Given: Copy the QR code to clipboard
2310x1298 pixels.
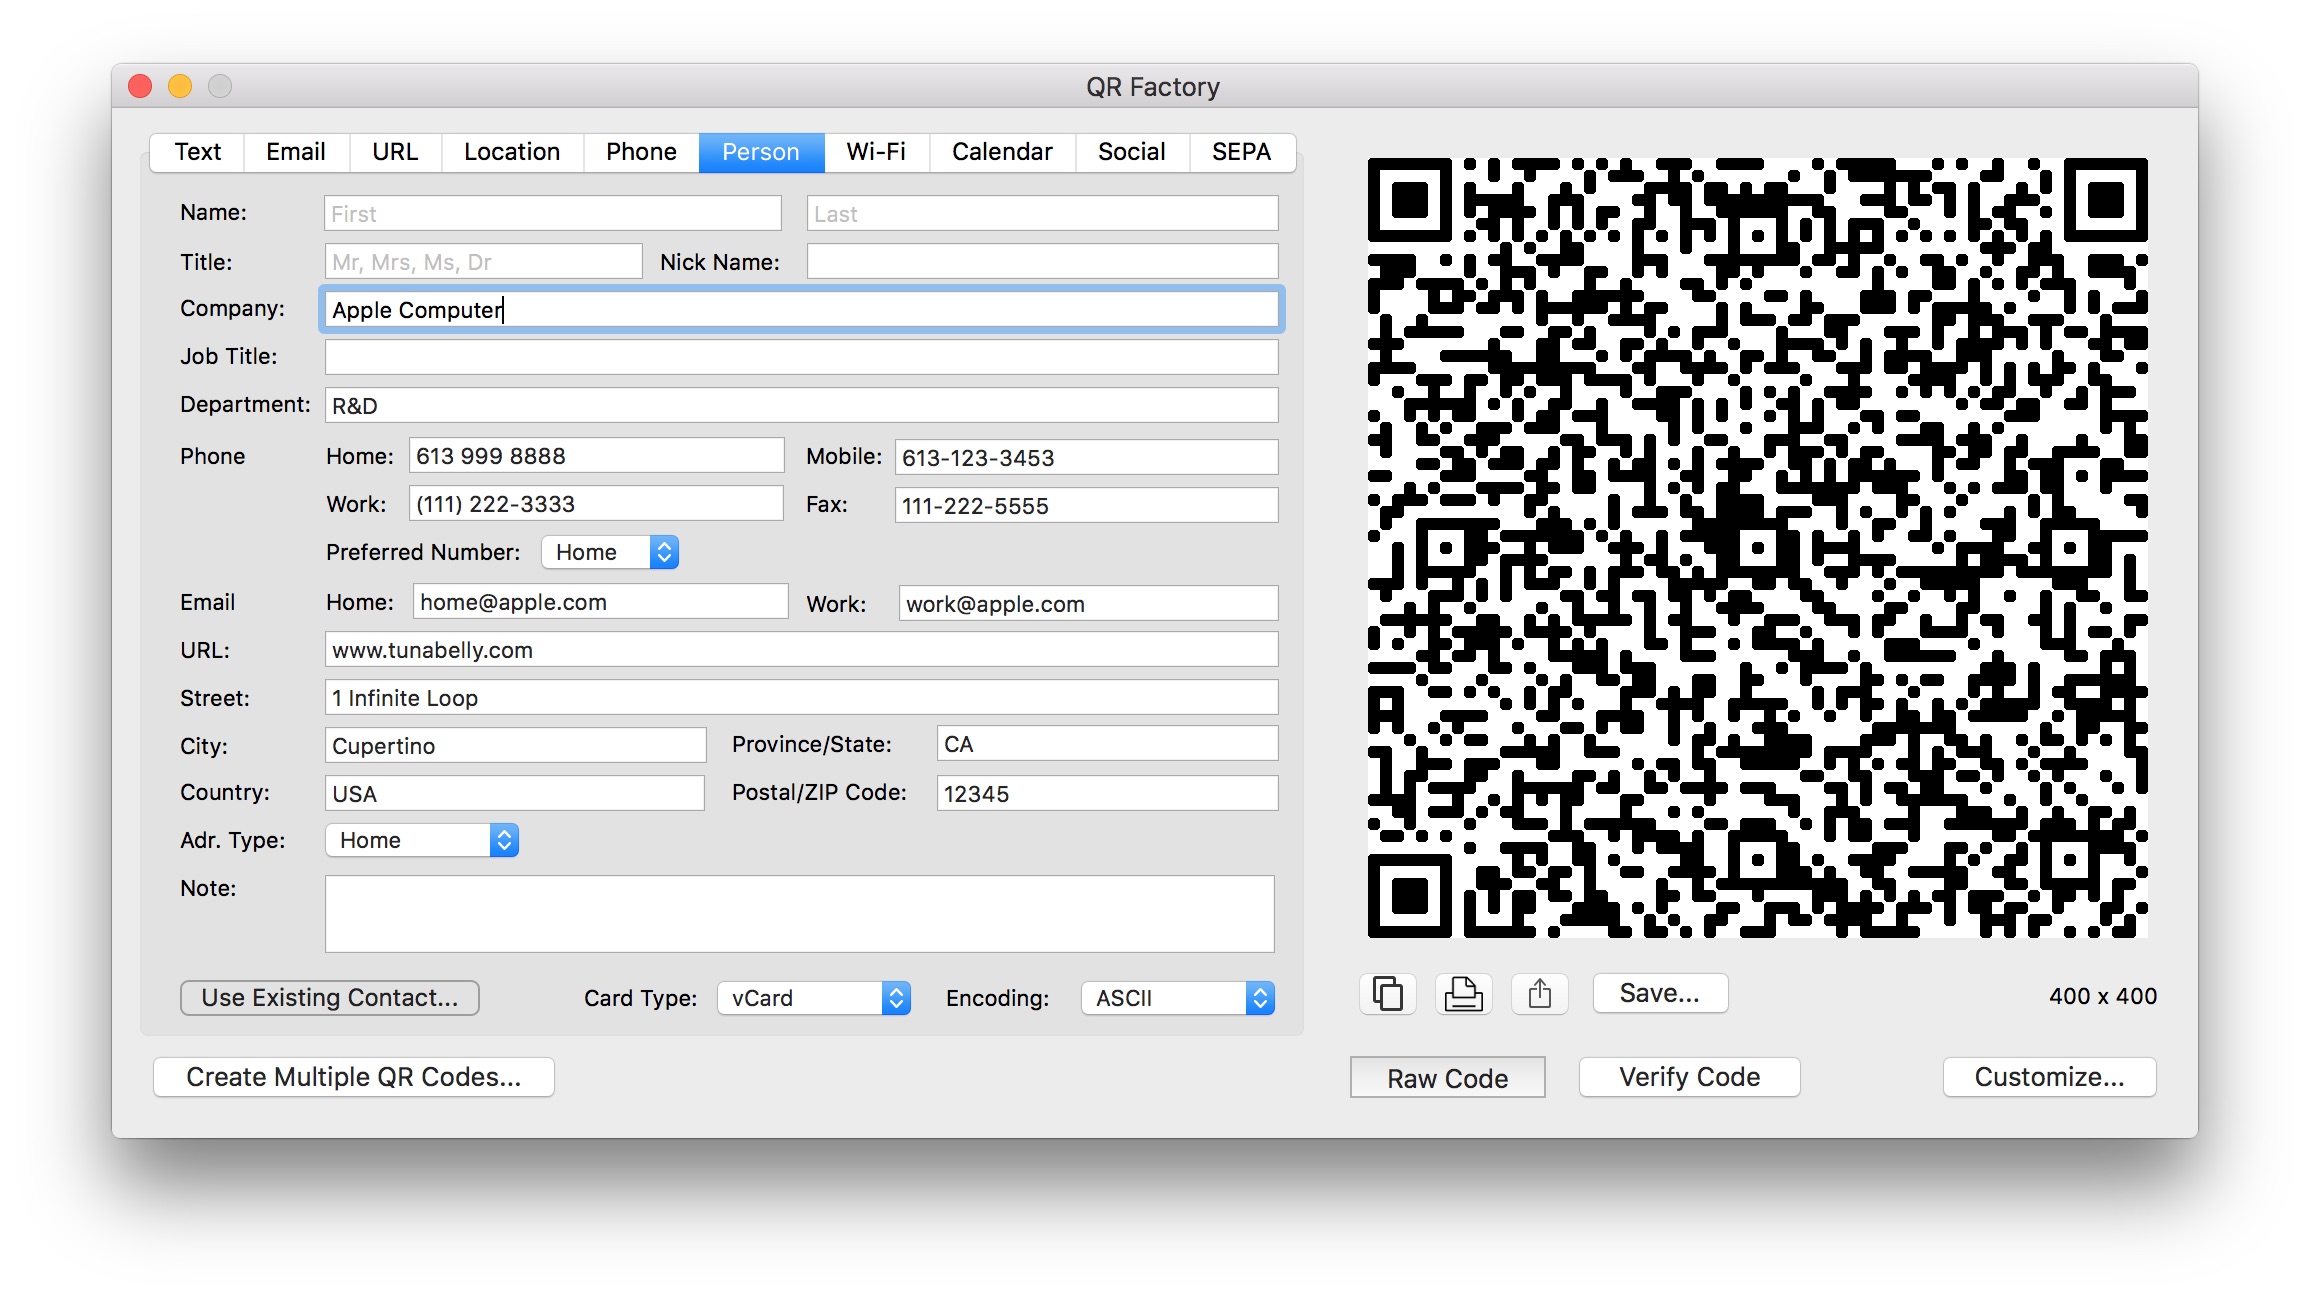Looking at the screenshot, I should point(1388,994).
